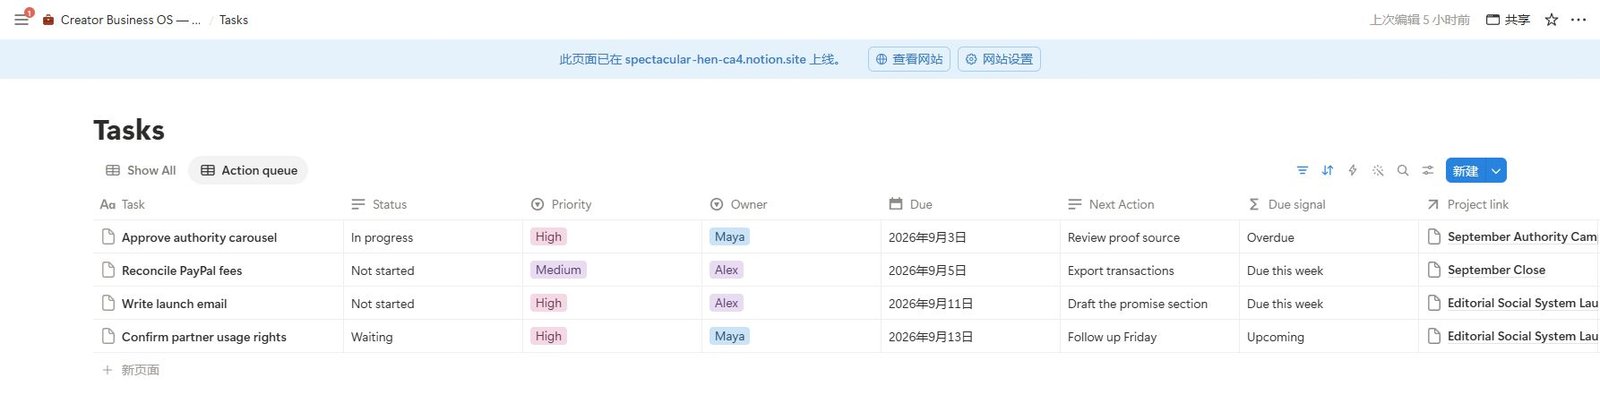Click Follow up Friday cell
Screen dimensions: 1600x412
coord(1149,336)
